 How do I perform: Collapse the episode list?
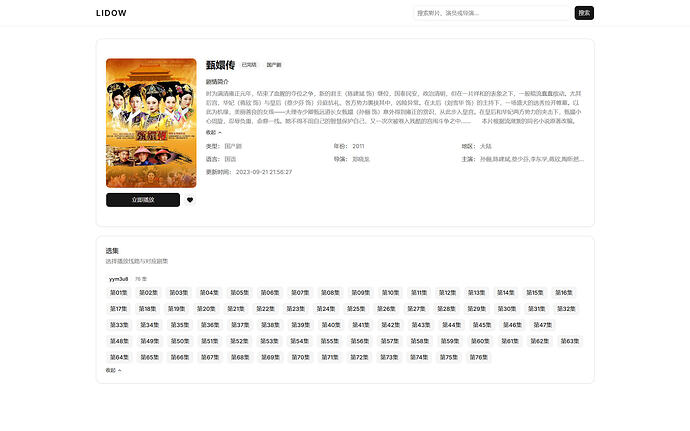click(x=113, y=370)
